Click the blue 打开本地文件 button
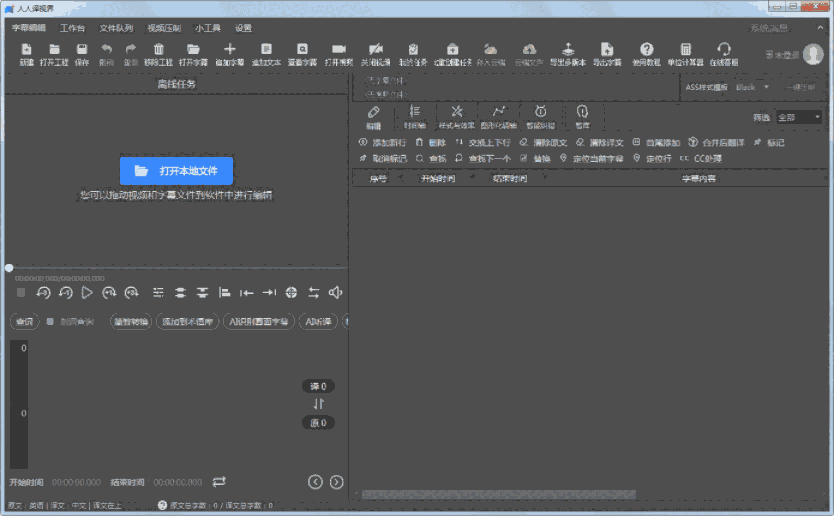Screen dimensions: 834x516 176,171
